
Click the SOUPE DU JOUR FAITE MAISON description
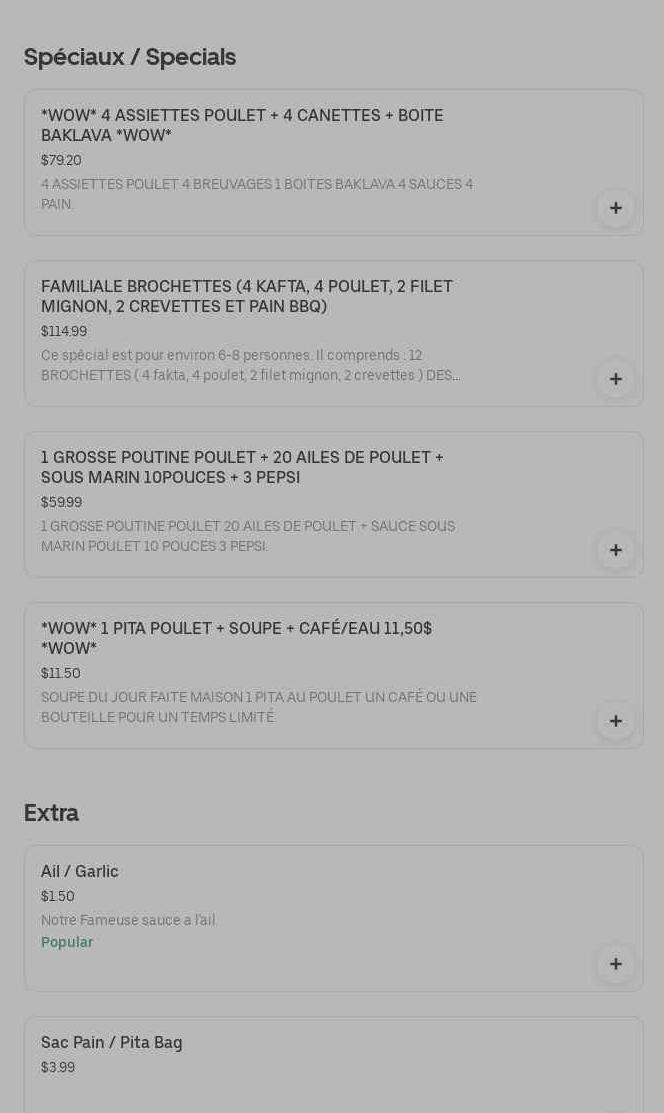point(258,707)
